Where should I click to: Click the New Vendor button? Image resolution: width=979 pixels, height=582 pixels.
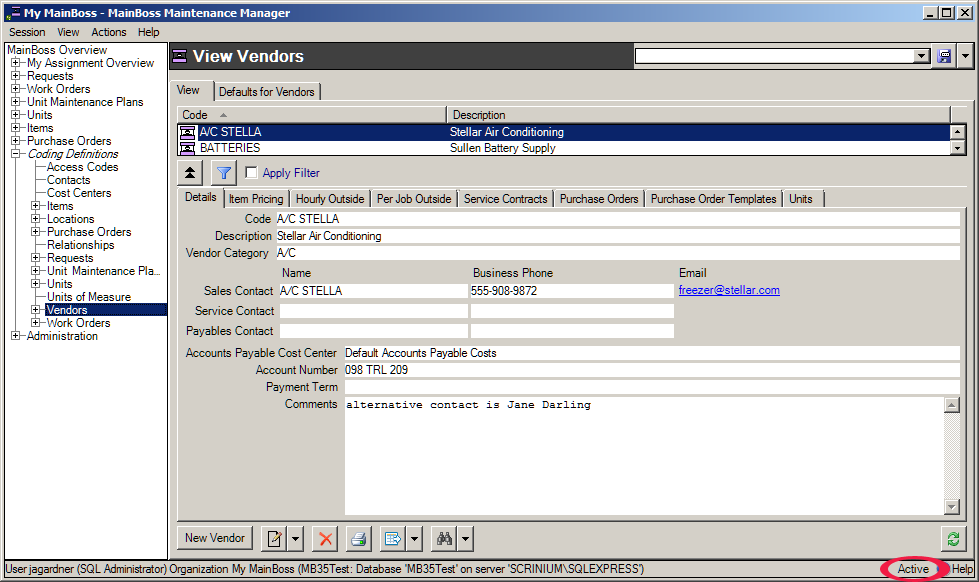click(215, 538)
